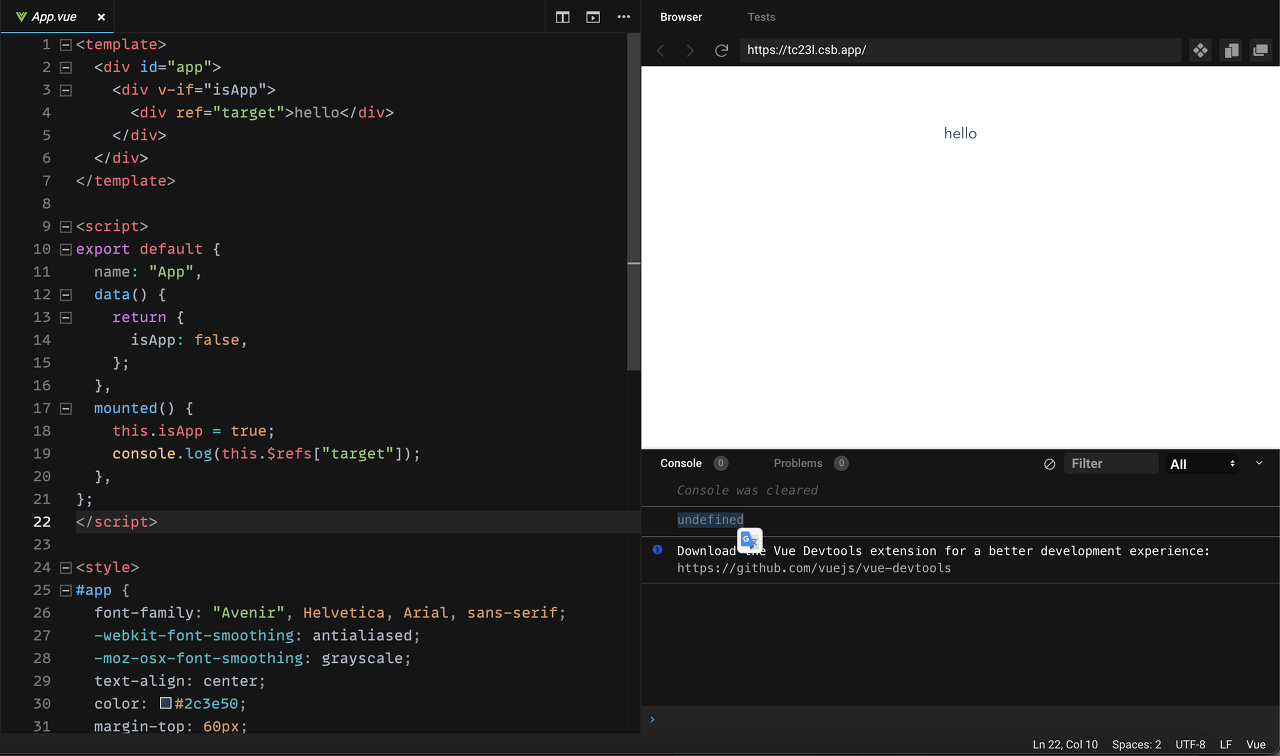Screen dimensions: 1280x756
Task: Fold the data() function on line 12
Action: click(x=66, y=294)
